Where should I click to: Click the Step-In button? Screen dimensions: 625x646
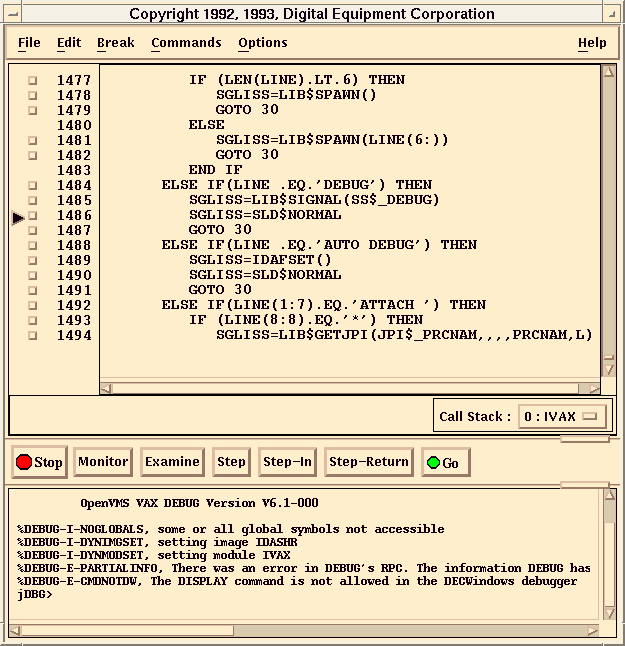point(287,461)
